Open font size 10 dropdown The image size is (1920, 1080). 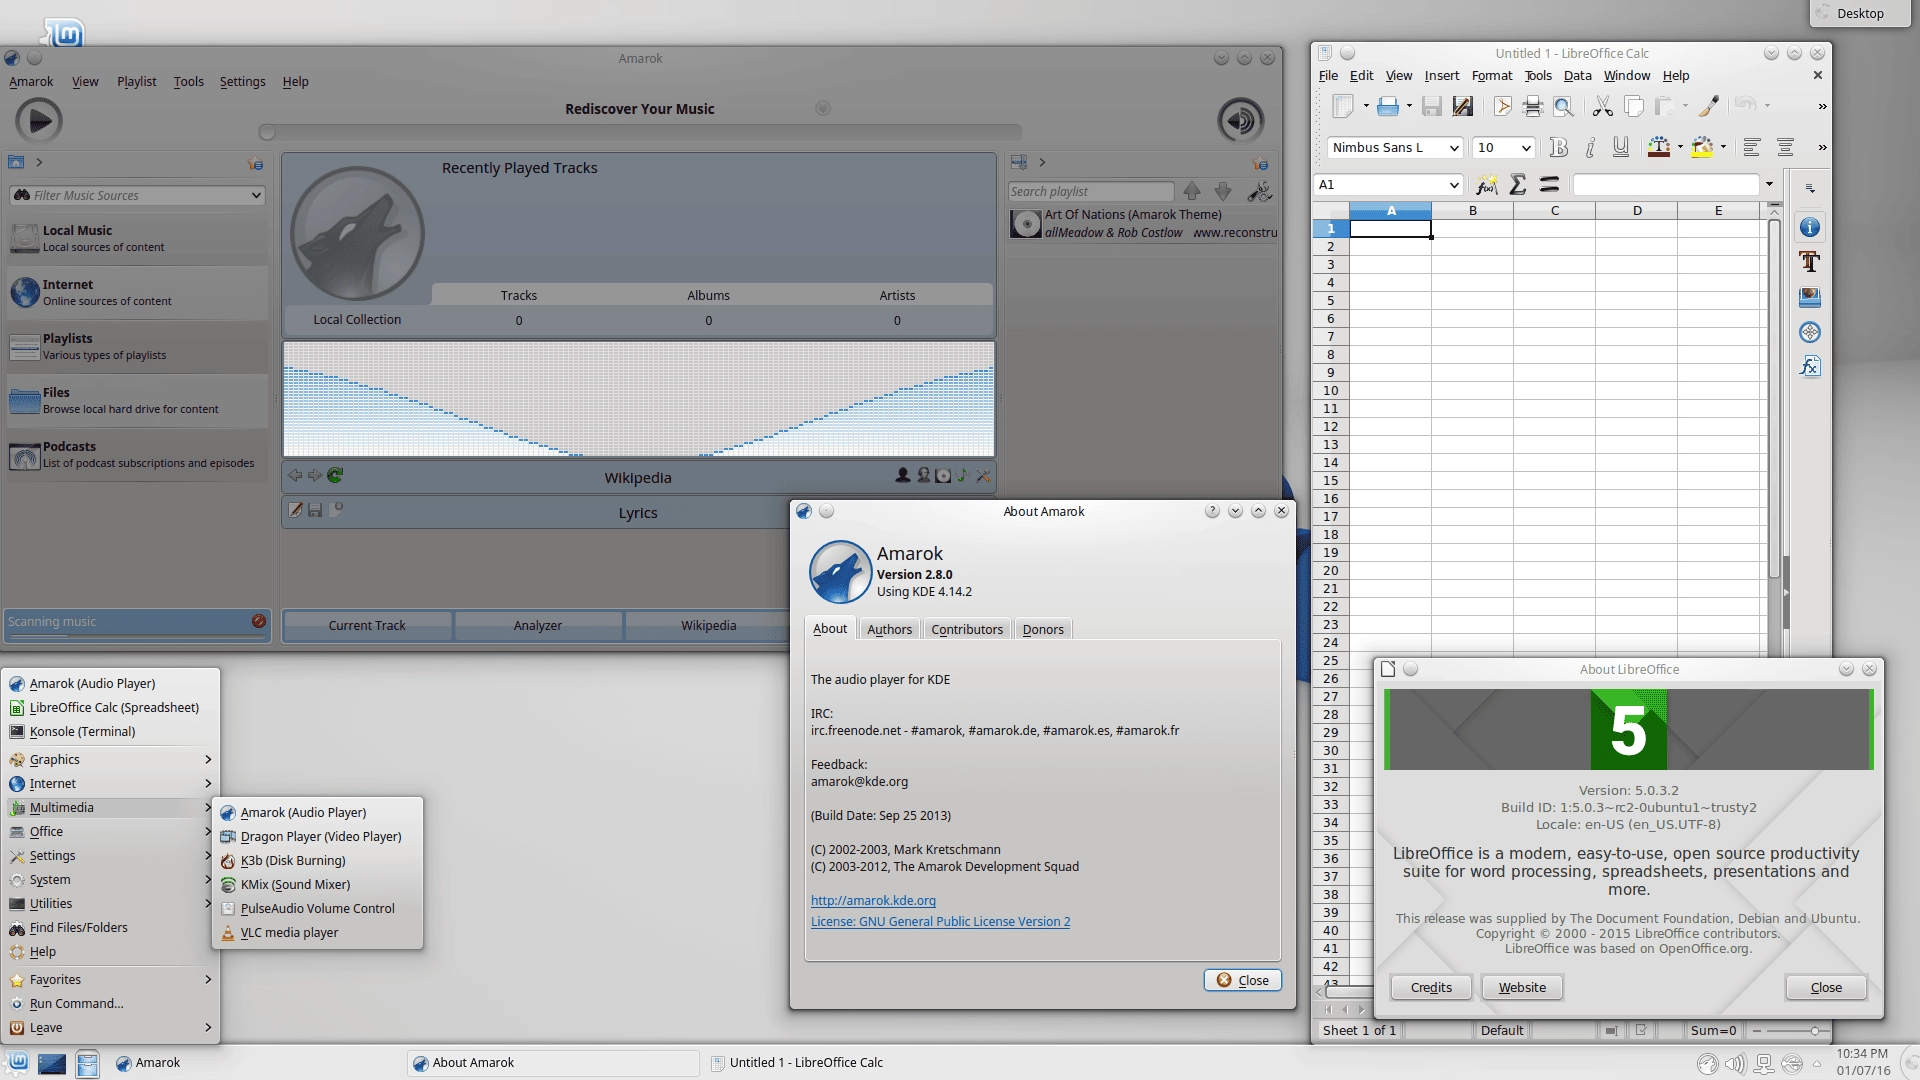click(x=1526, y=148)
